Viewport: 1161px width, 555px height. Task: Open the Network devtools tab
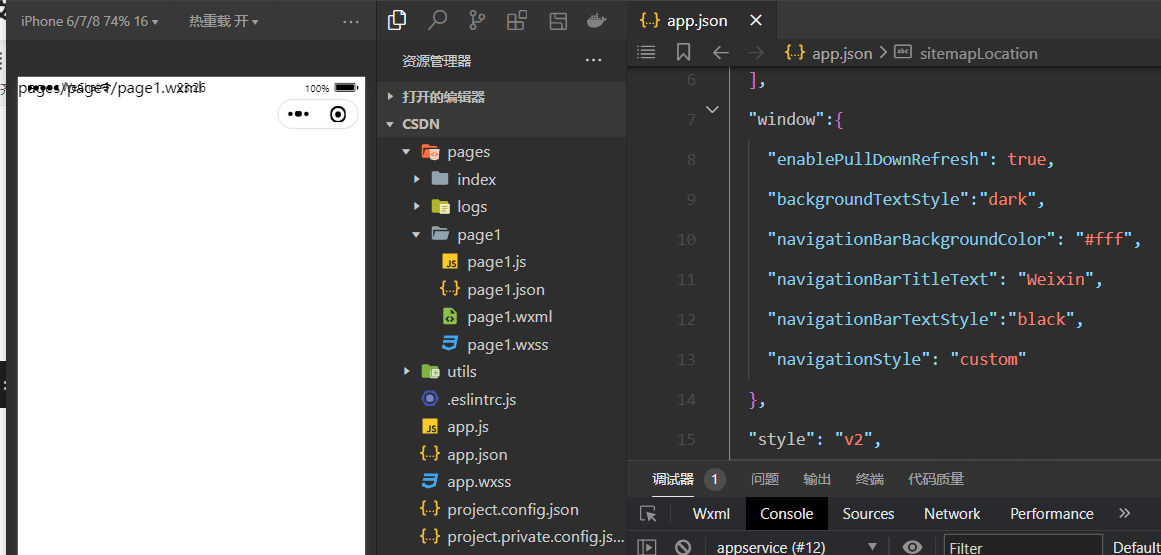tap(951, 514)
